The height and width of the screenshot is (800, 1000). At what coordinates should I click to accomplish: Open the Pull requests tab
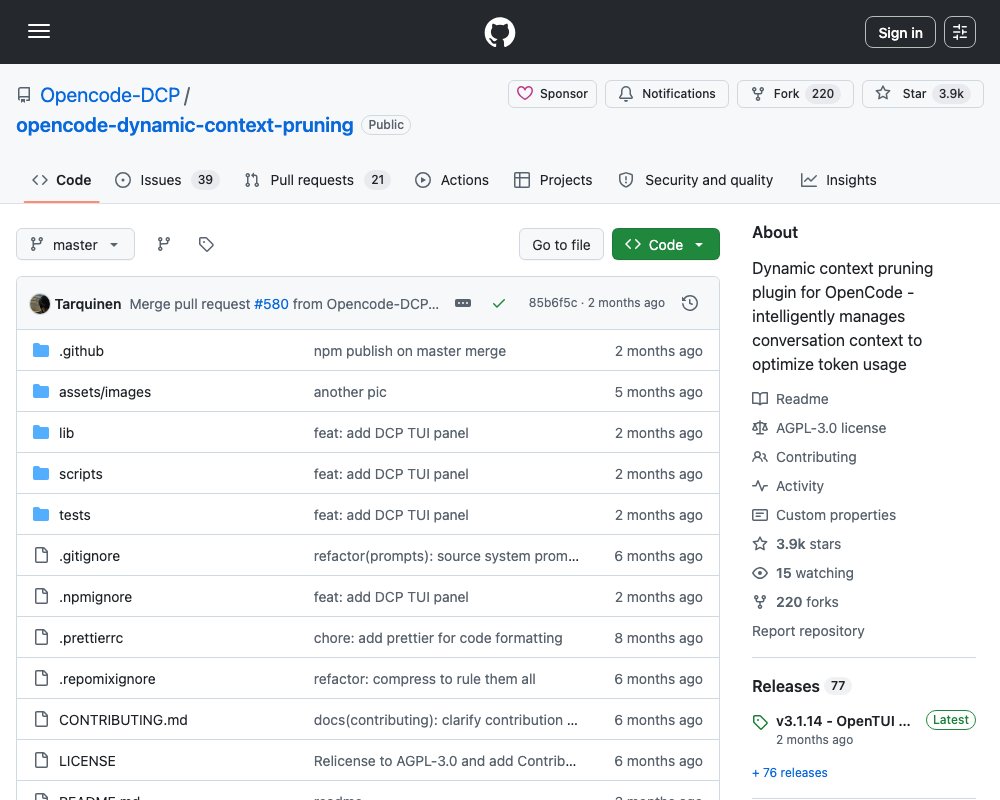tap(318, 180)
